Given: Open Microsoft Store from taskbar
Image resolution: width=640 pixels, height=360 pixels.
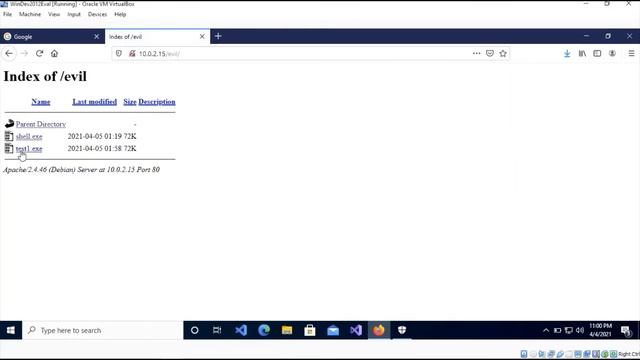Looking at the screenshot, I should pos(310,330).
